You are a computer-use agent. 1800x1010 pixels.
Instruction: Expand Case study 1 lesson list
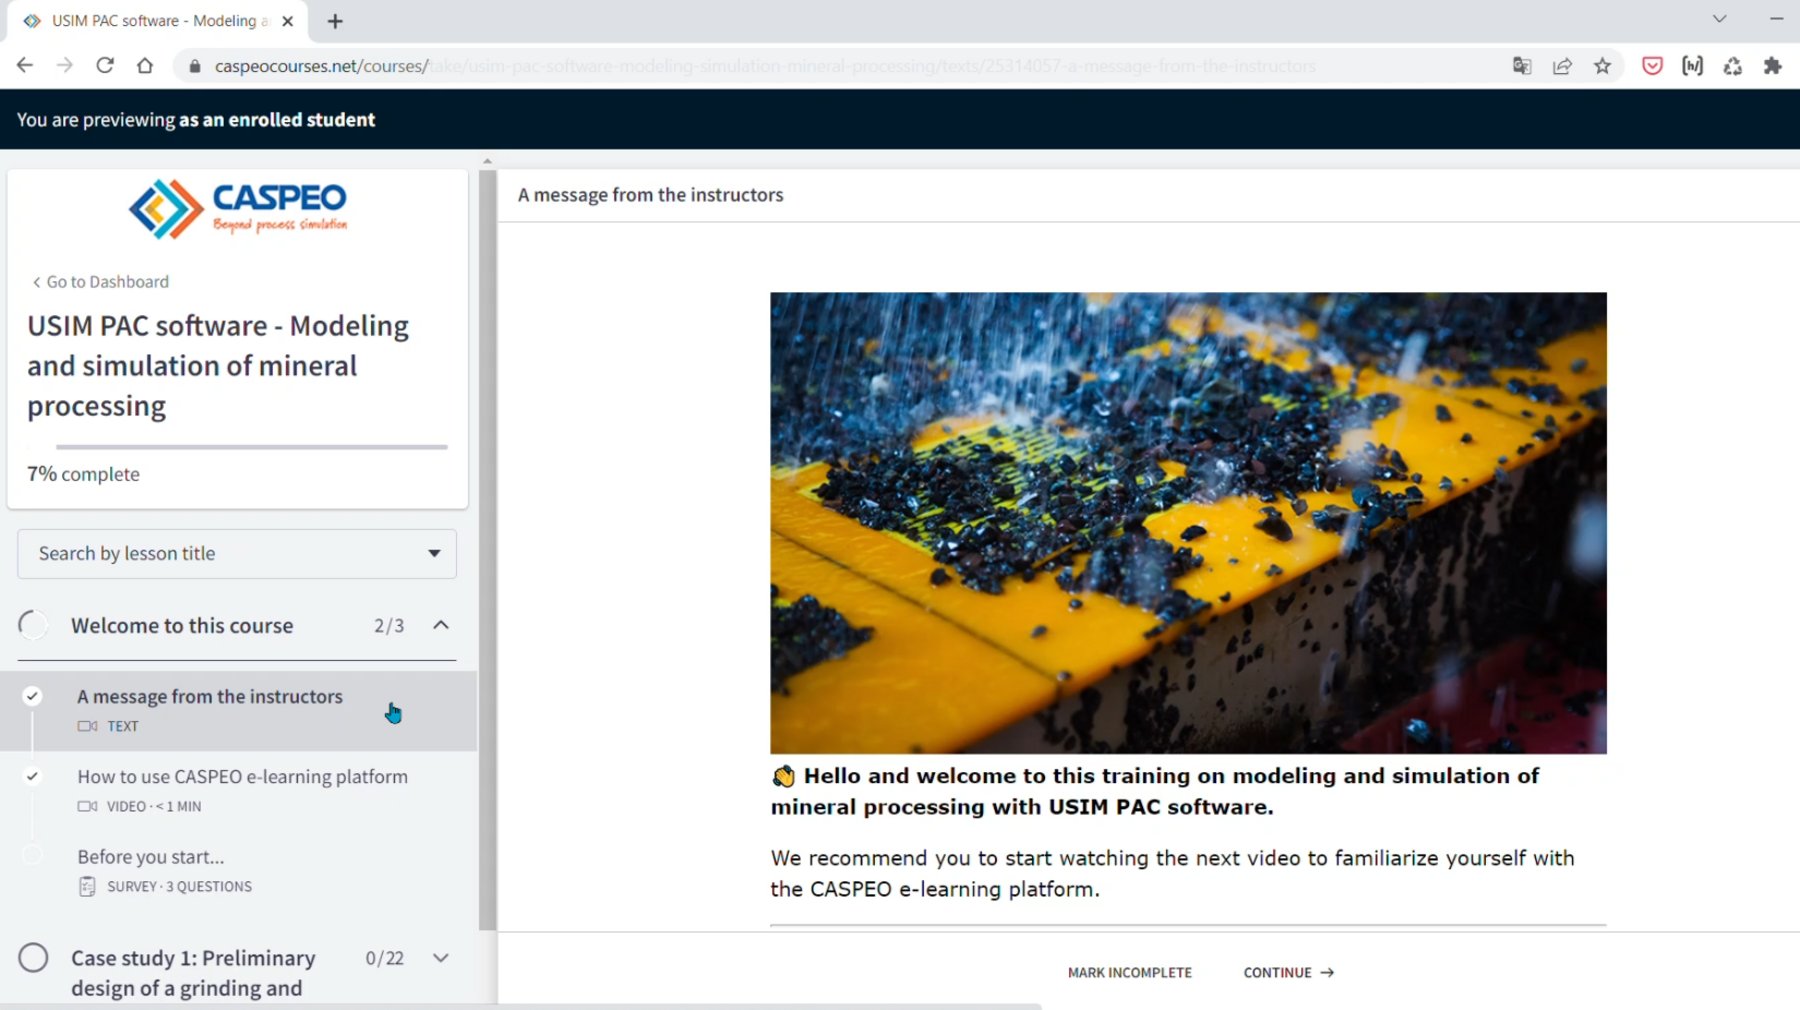click(x=440, y=958)
